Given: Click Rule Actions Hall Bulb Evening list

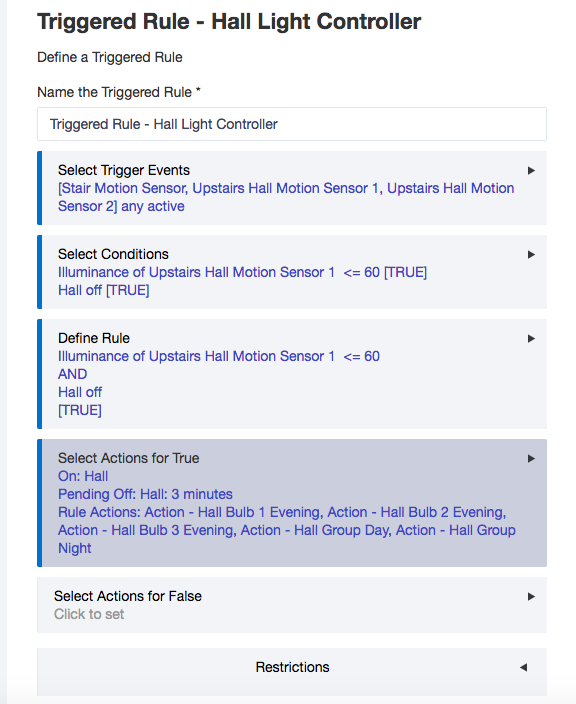Looking at the screenshot, I should [287, 530].
